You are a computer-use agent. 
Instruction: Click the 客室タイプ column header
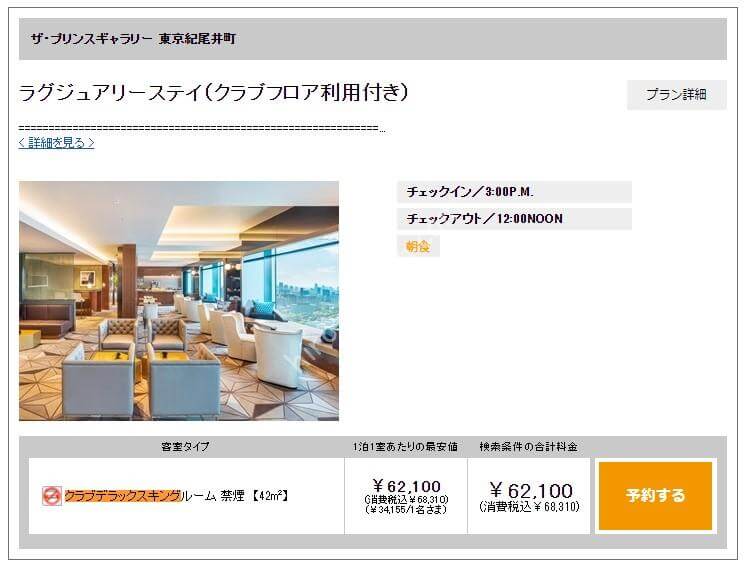(185, 447)
